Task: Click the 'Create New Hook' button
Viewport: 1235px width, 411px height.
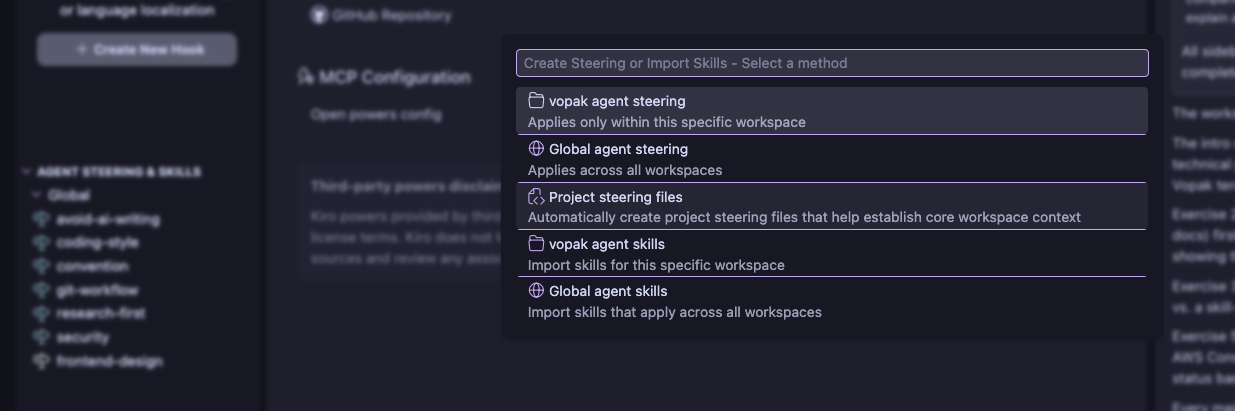Action: [x=137, y=49]
